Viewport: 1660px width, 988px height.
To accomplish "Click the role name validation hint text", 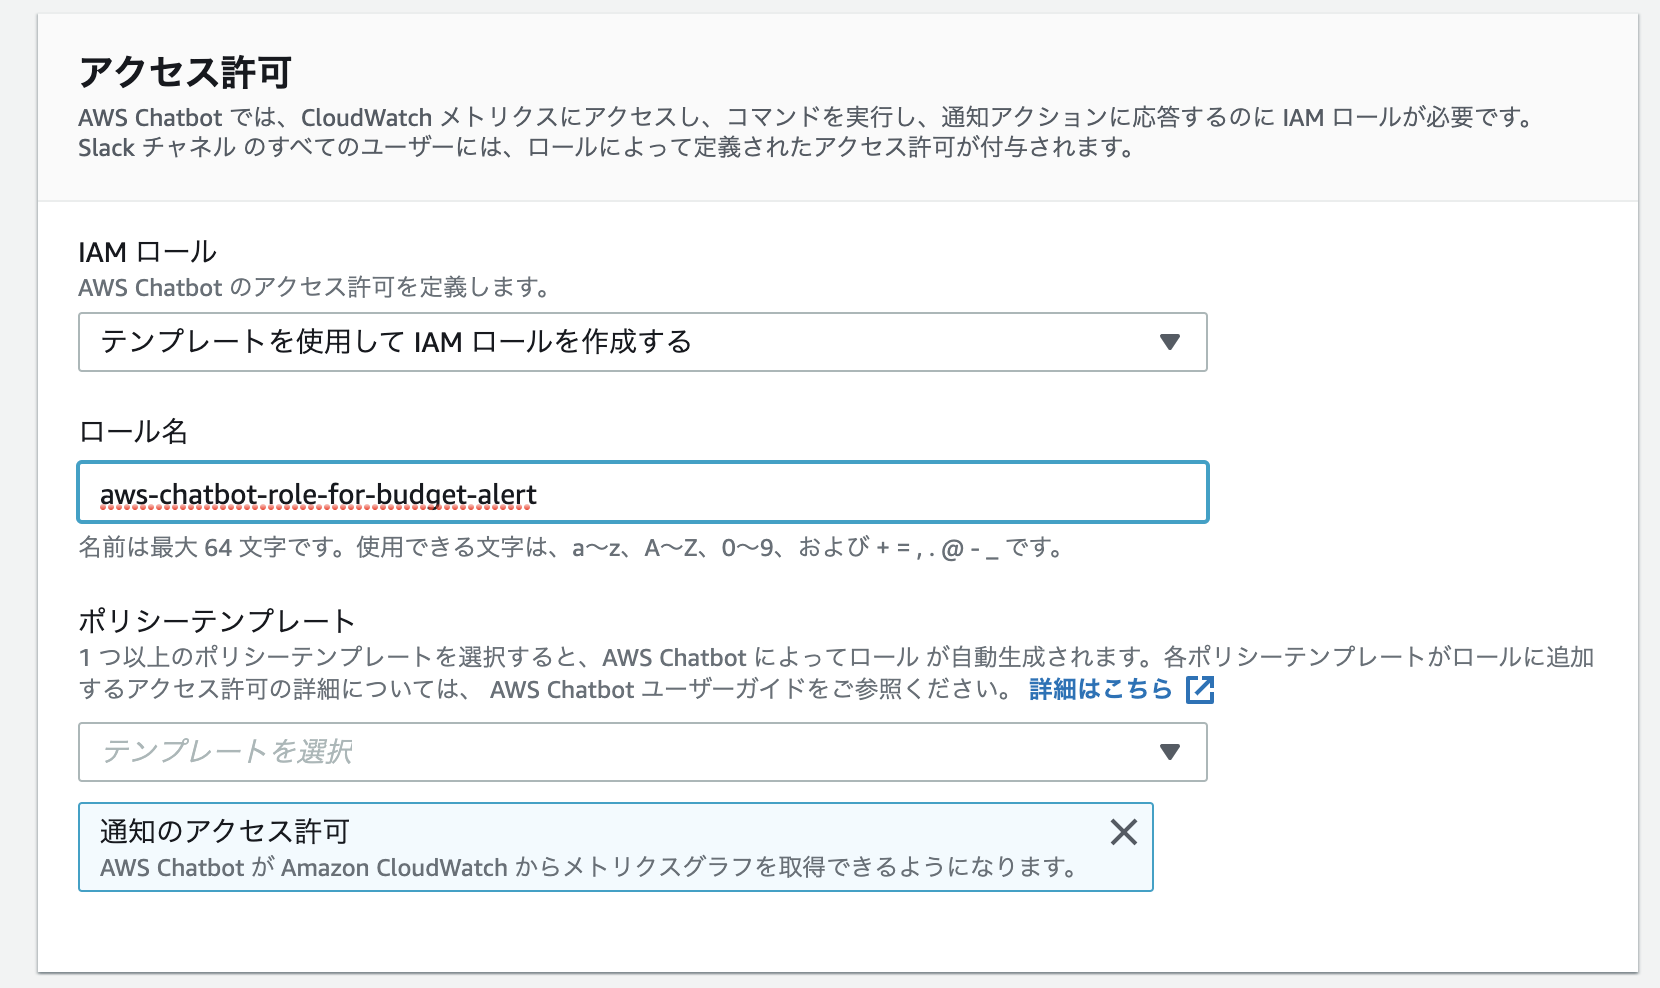I will click(x=570, y=547).
